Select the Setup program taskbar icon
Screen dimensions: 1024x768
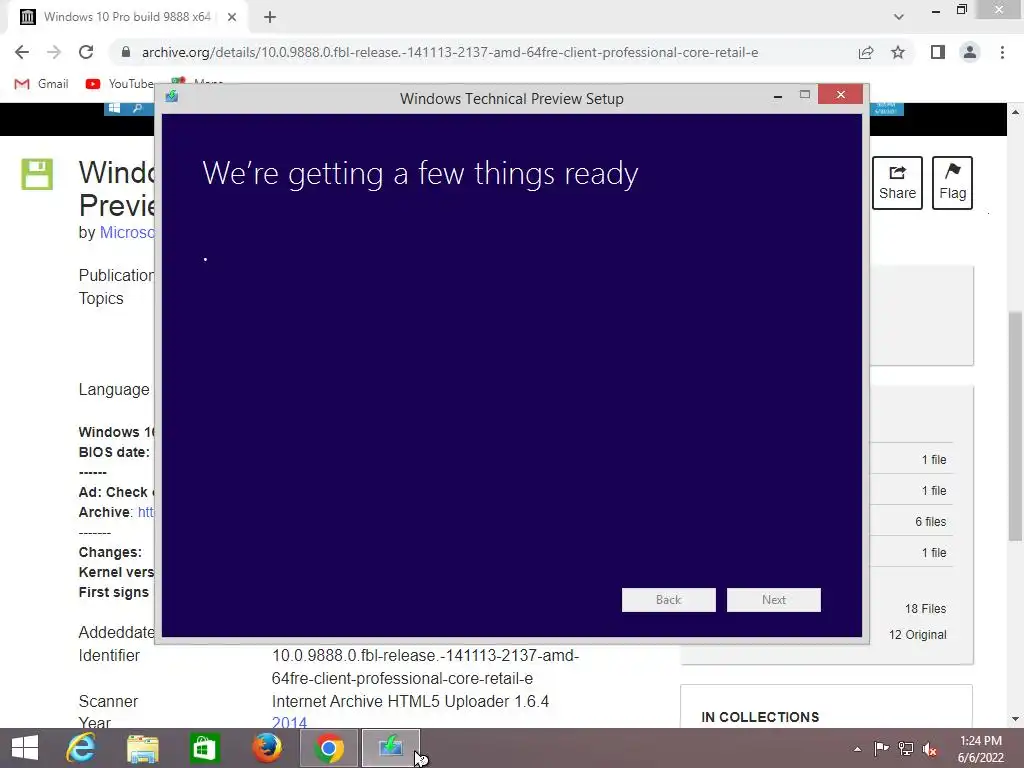[391, 748]
